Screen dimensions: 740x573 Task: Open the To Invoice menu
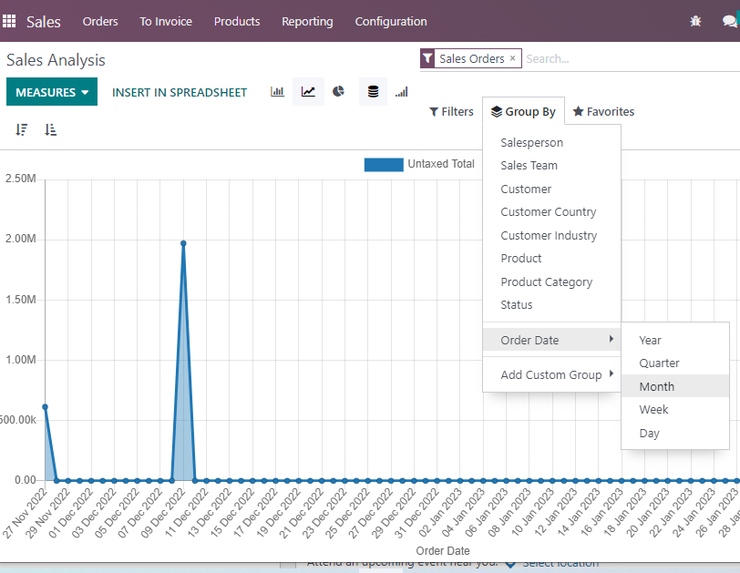(166, 22)
